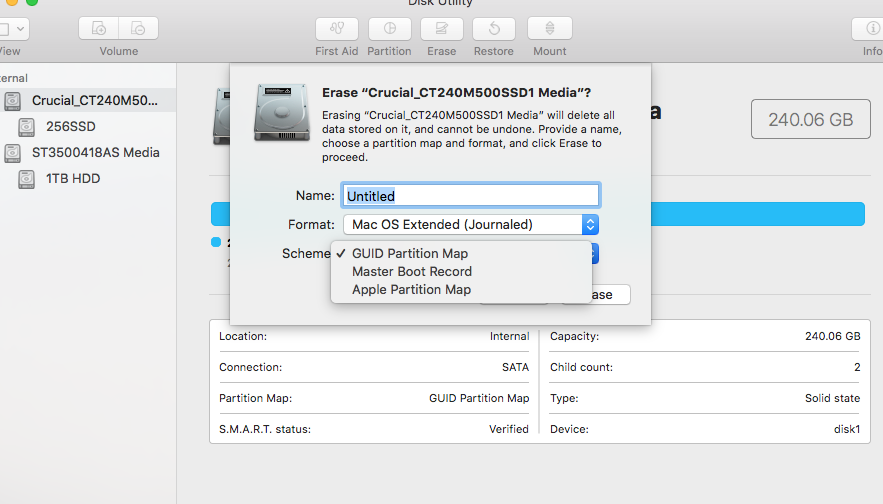Click the First Aid toolbar icon

(337, 29)
